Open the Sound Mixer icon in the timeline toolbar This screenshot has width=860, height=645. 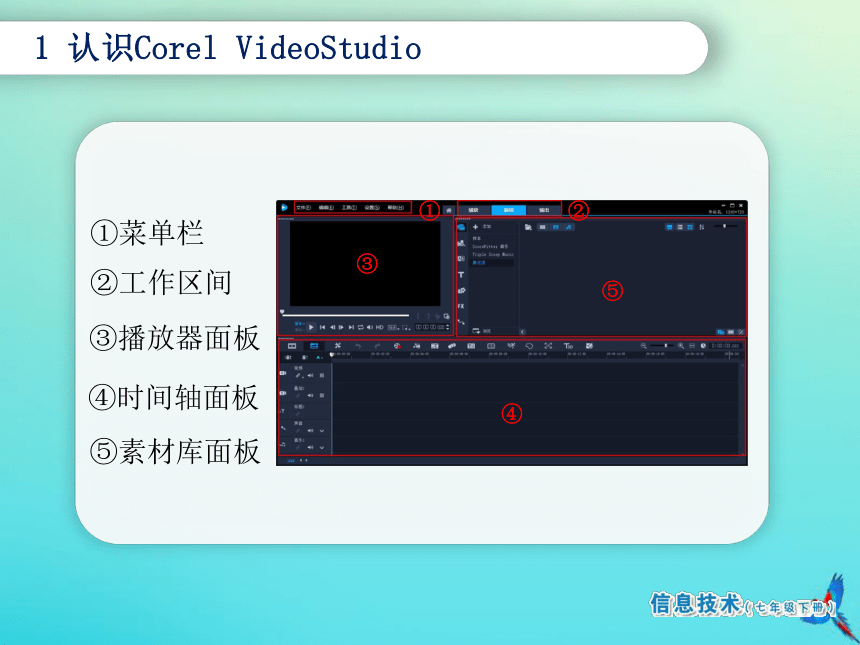click(416, 346)
